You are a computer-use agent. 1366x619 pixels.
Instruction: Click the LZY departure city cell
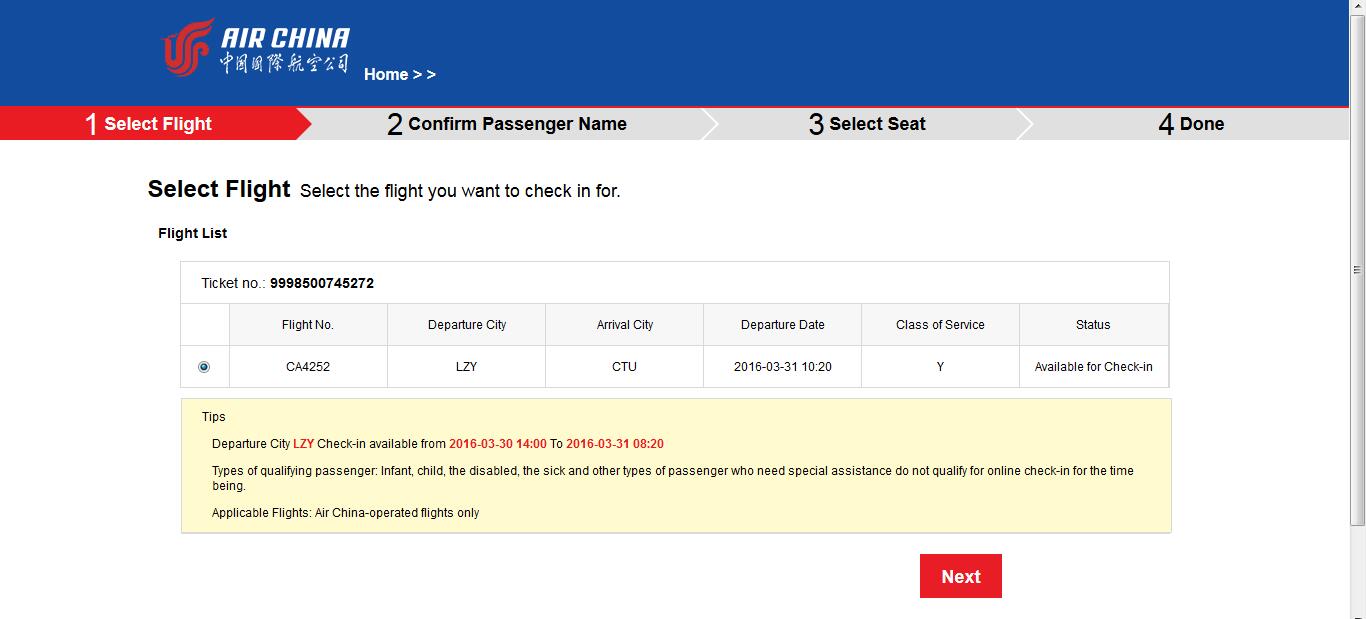coord(466,367)
